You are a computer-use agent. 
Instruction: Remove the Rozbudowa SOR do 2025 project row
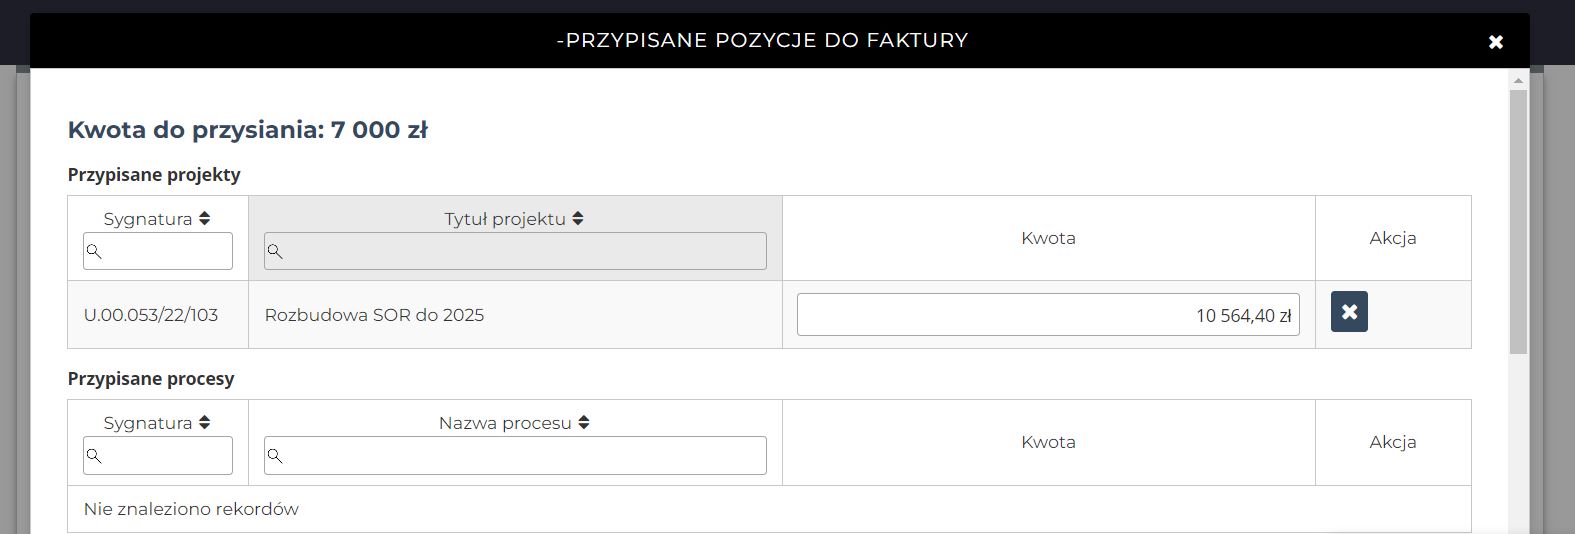coord(1349,312)
